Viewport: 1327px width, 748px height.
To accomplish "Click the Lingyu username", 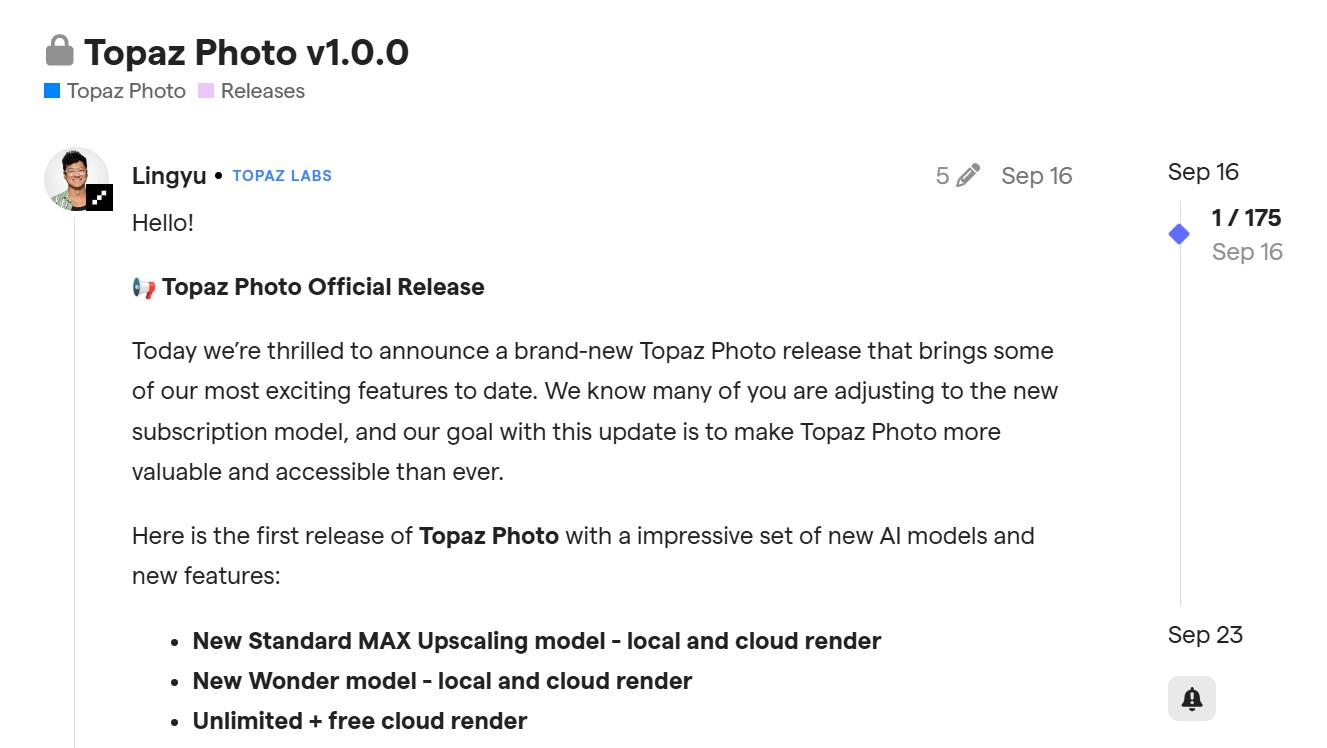I will pyautogui.click(x=169, y=176).
